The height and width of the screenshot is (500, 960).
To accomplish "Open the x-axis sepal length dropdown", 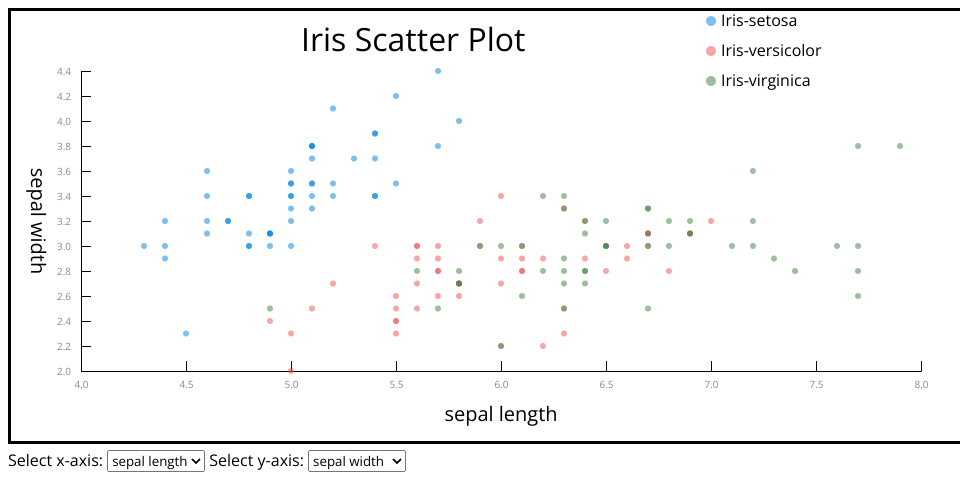I will (x=155, y=461).
